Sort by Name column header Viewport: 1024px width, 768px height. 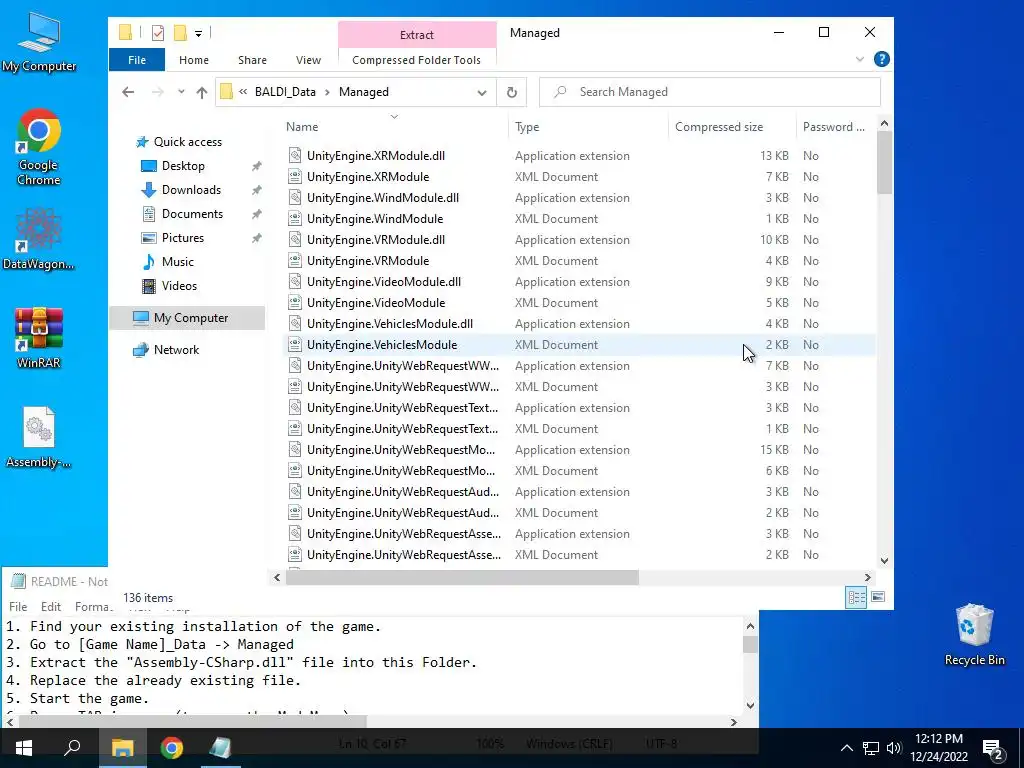[x=394, y=127]
